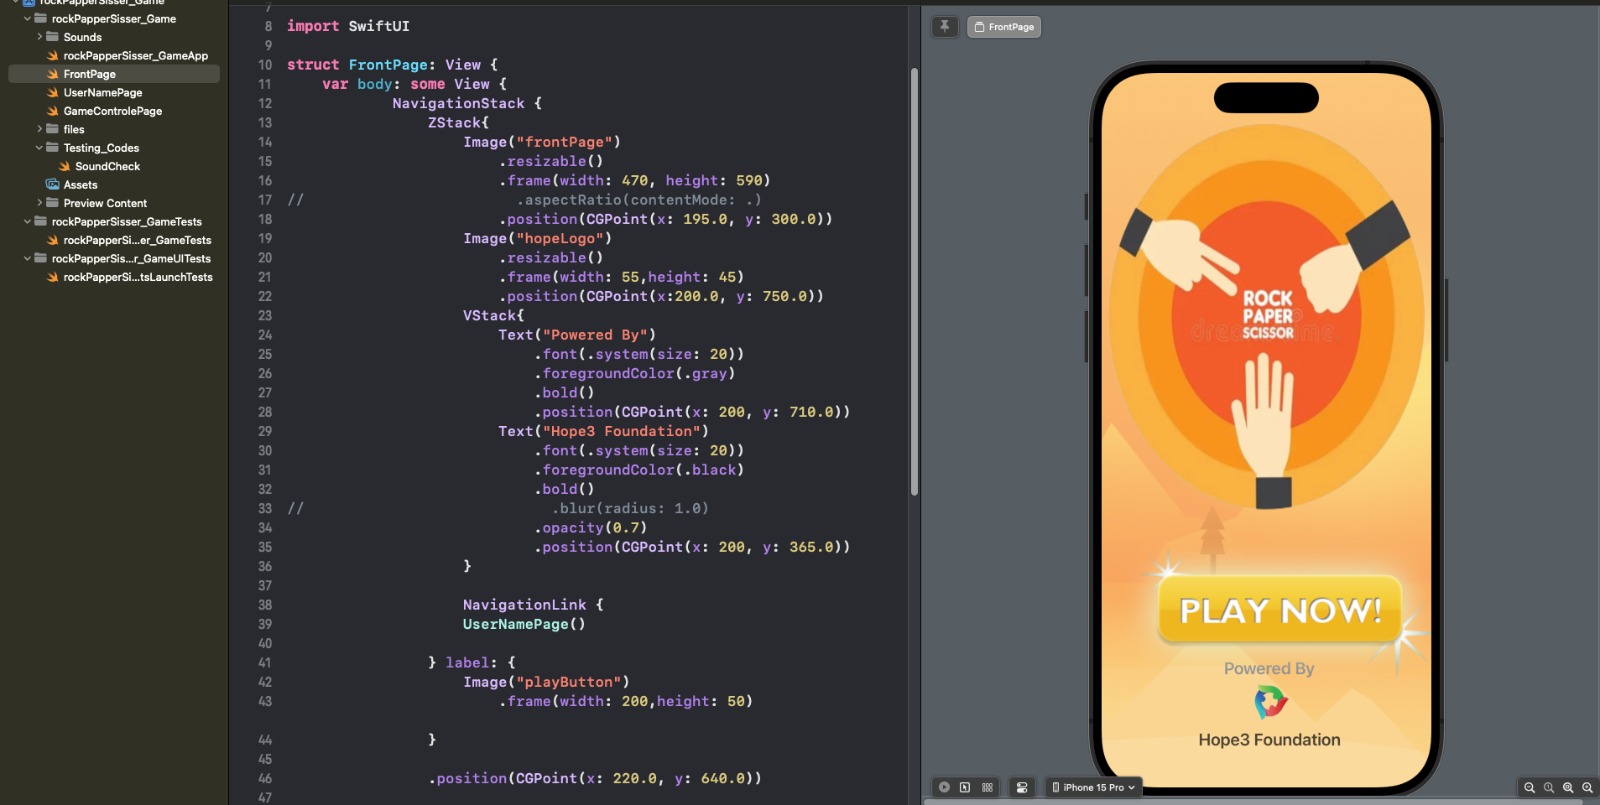Open the iPhone 15 Pro device dropdown
This screenshot has height=805, width=1600.
(1093, 787)
